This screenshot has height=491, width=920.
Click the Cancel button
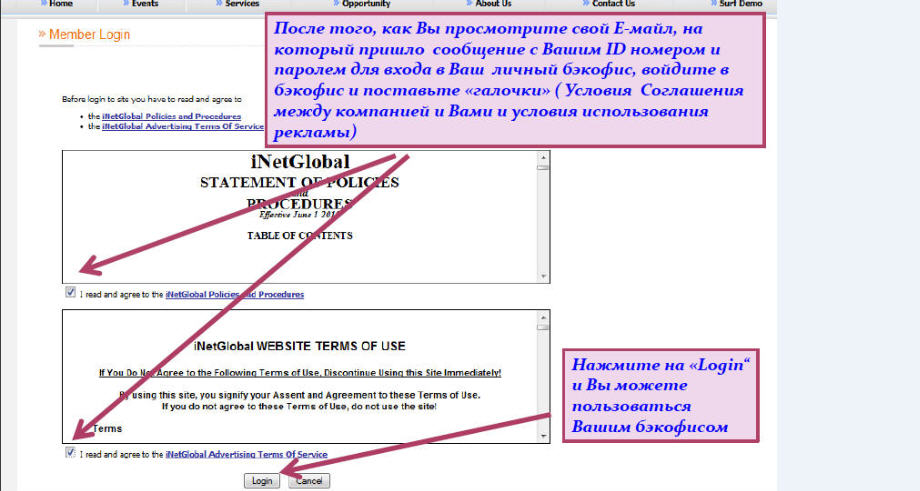309,481
